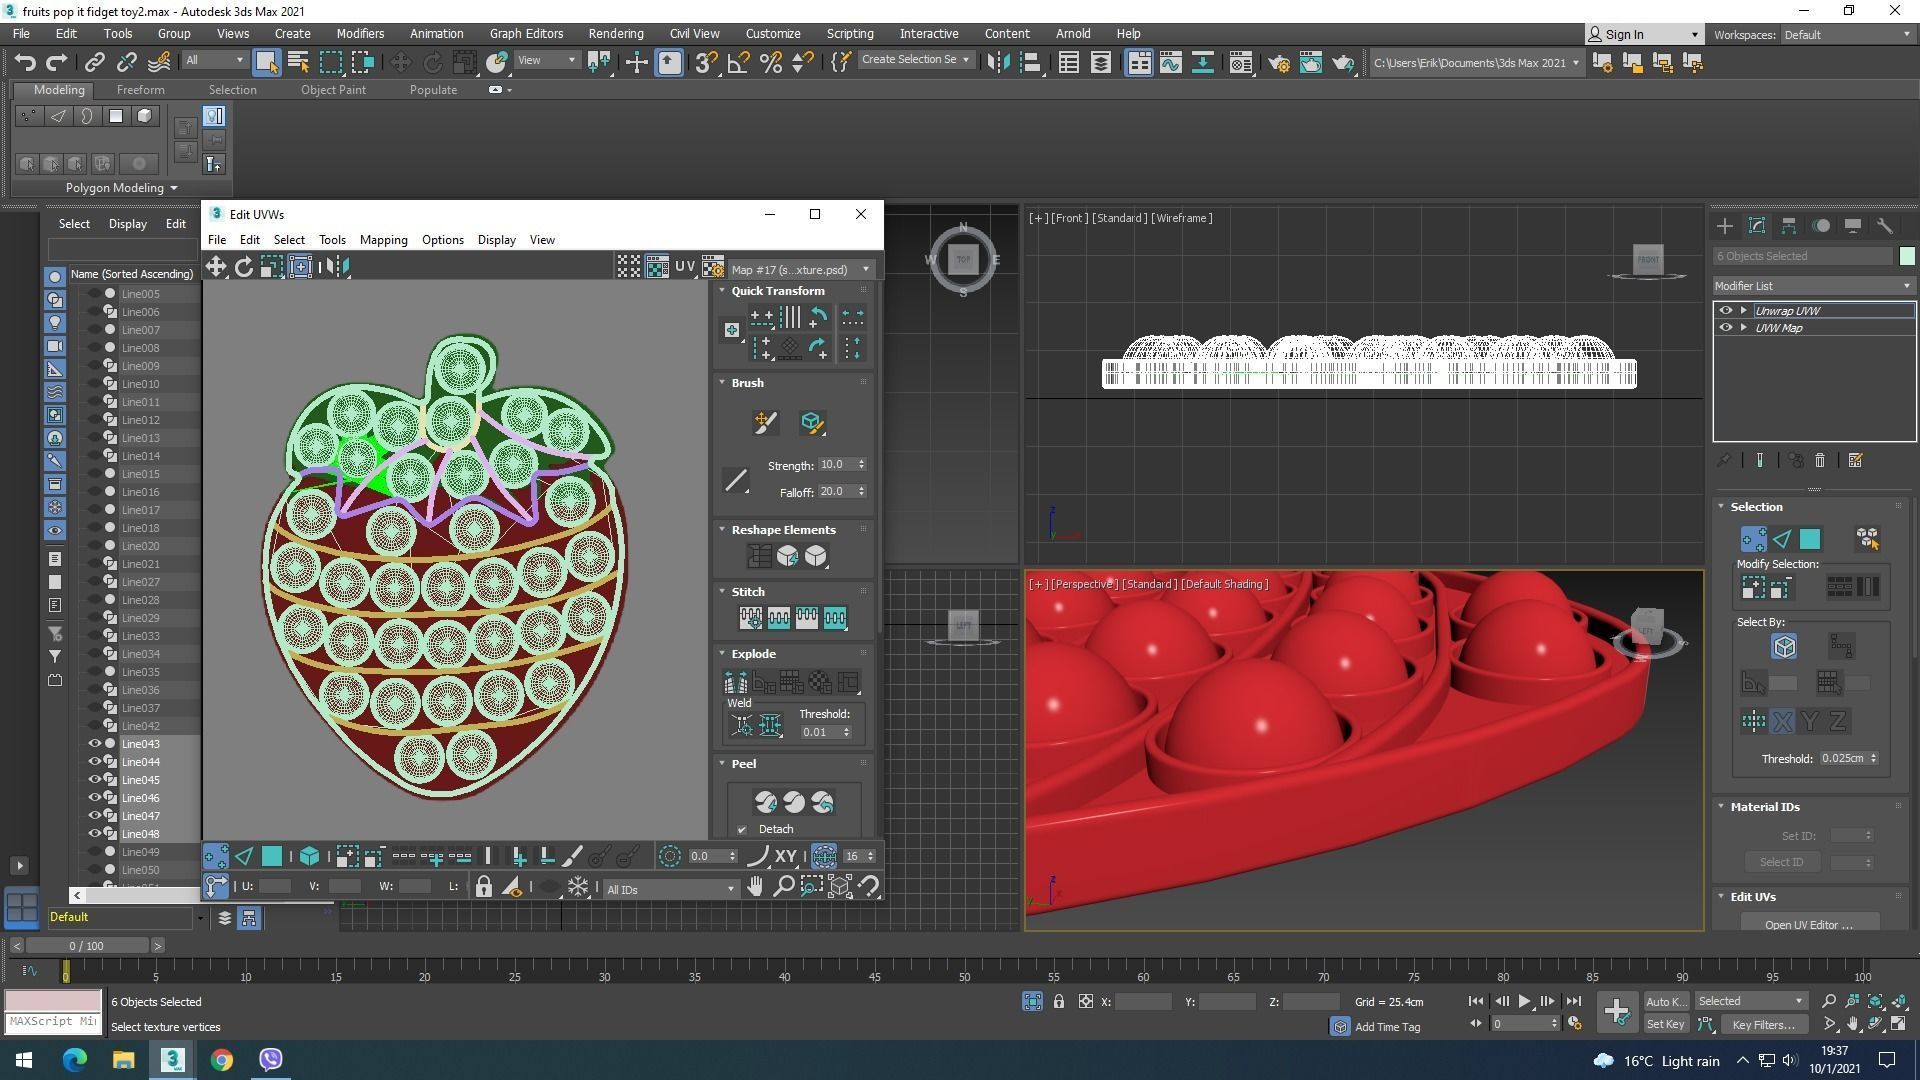Click the object color swatch beside name field
Image resolution: width=1920 pixels, height=1080 pixels.
[1907, 256]
